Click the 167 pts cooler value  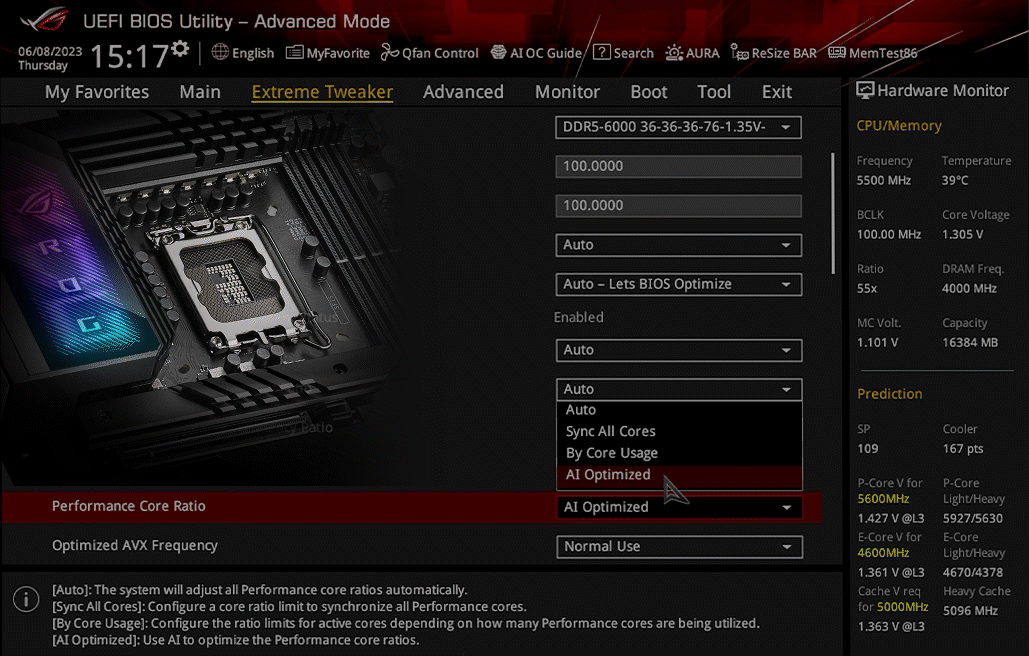(x=963, y=449)
